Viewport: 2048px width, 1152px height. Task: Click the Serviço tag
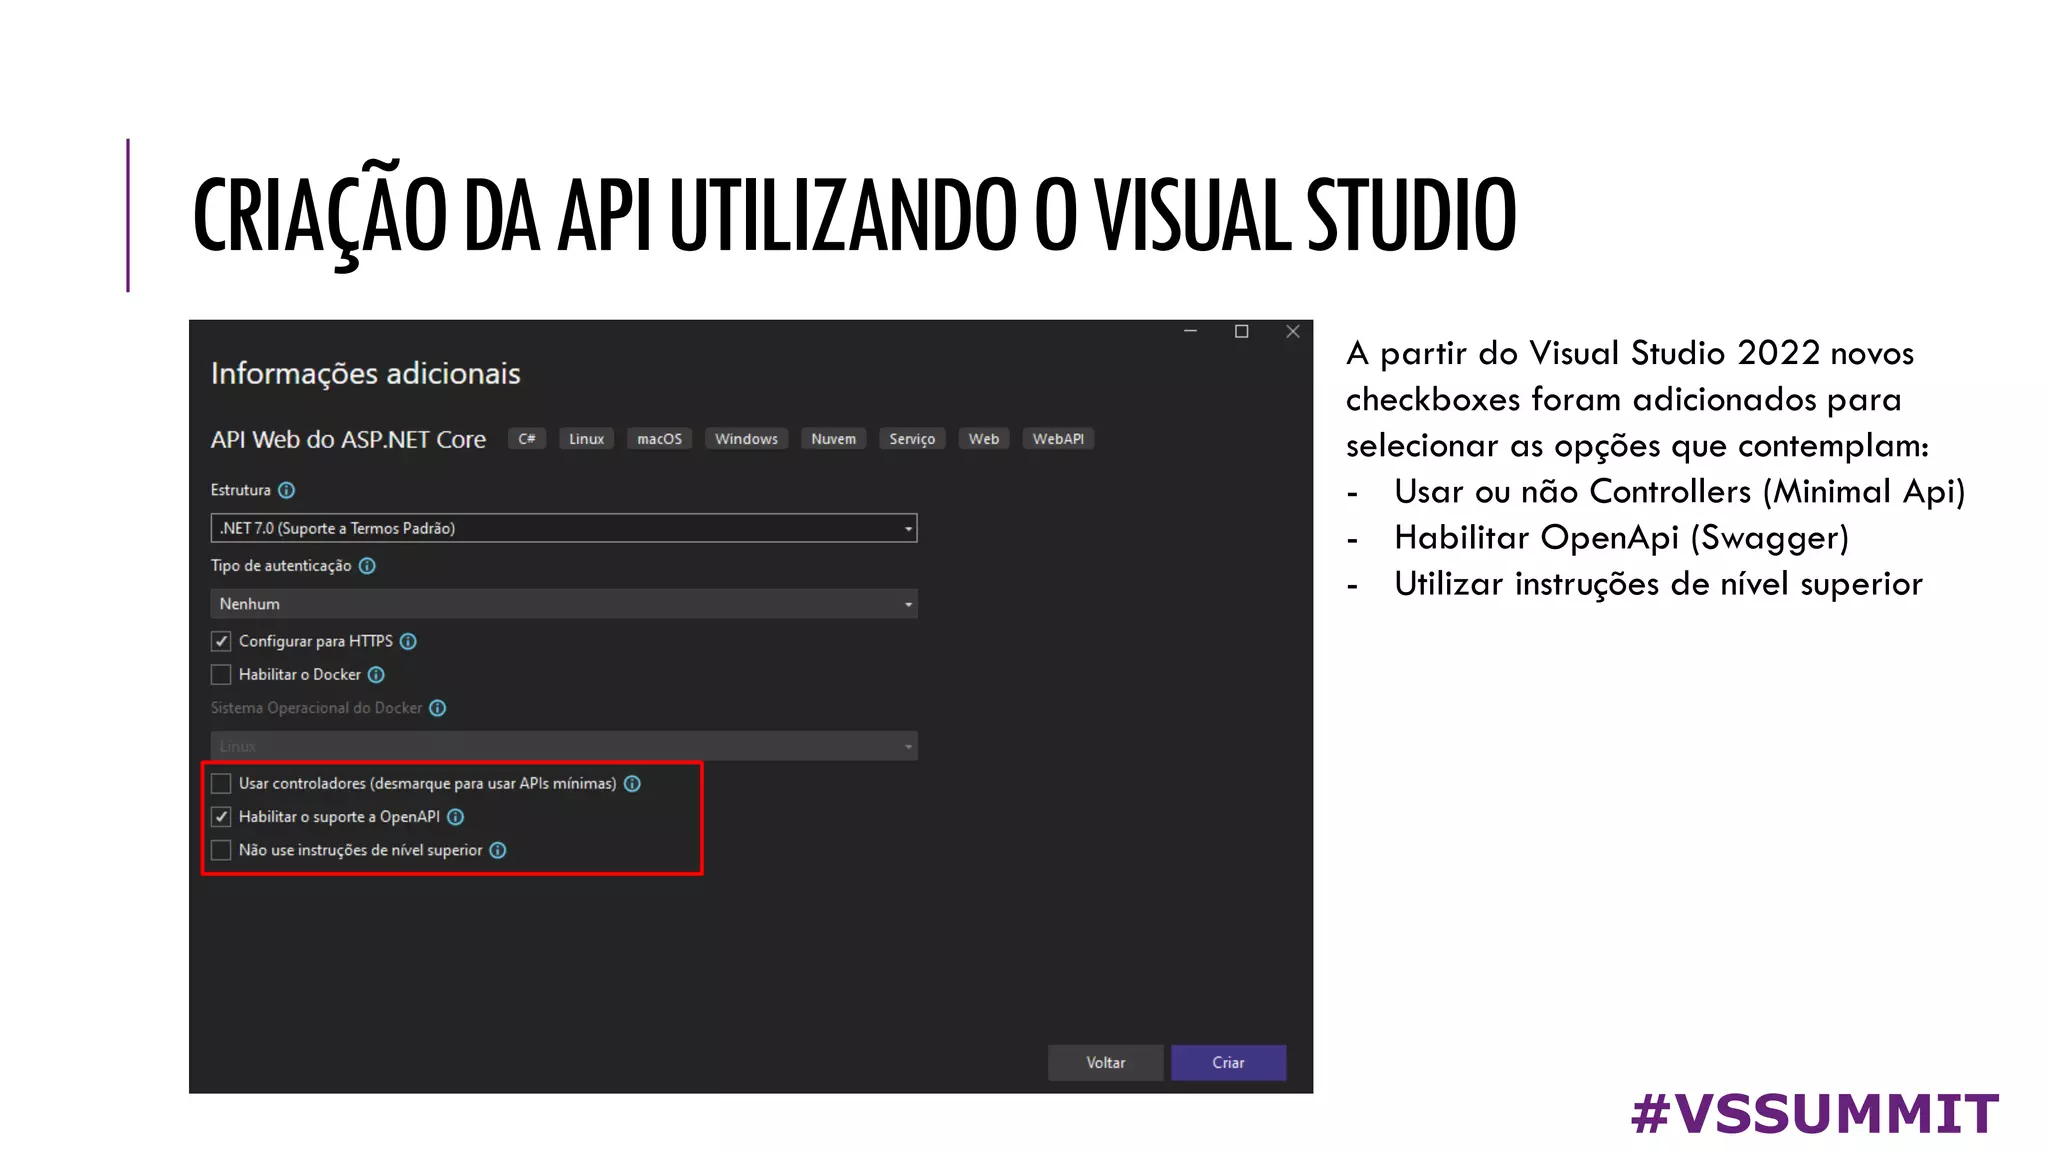coord(912,439)
